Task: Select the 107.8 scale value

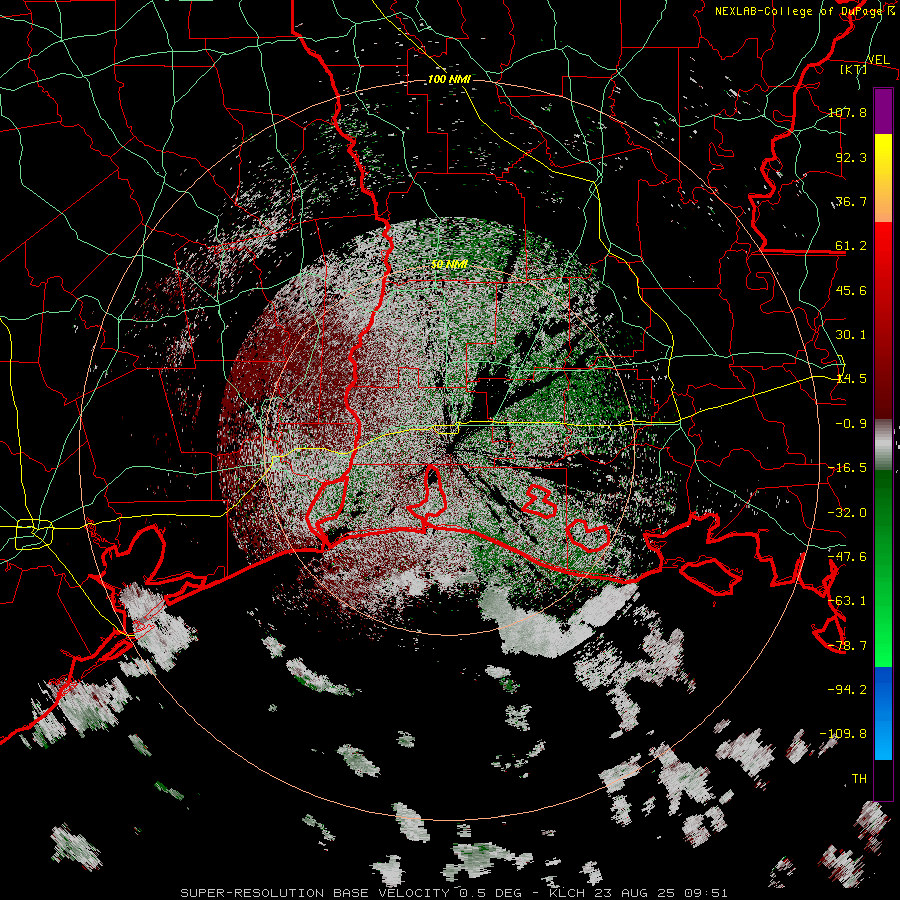Action: pyautogui.click(x=847, y=112)
